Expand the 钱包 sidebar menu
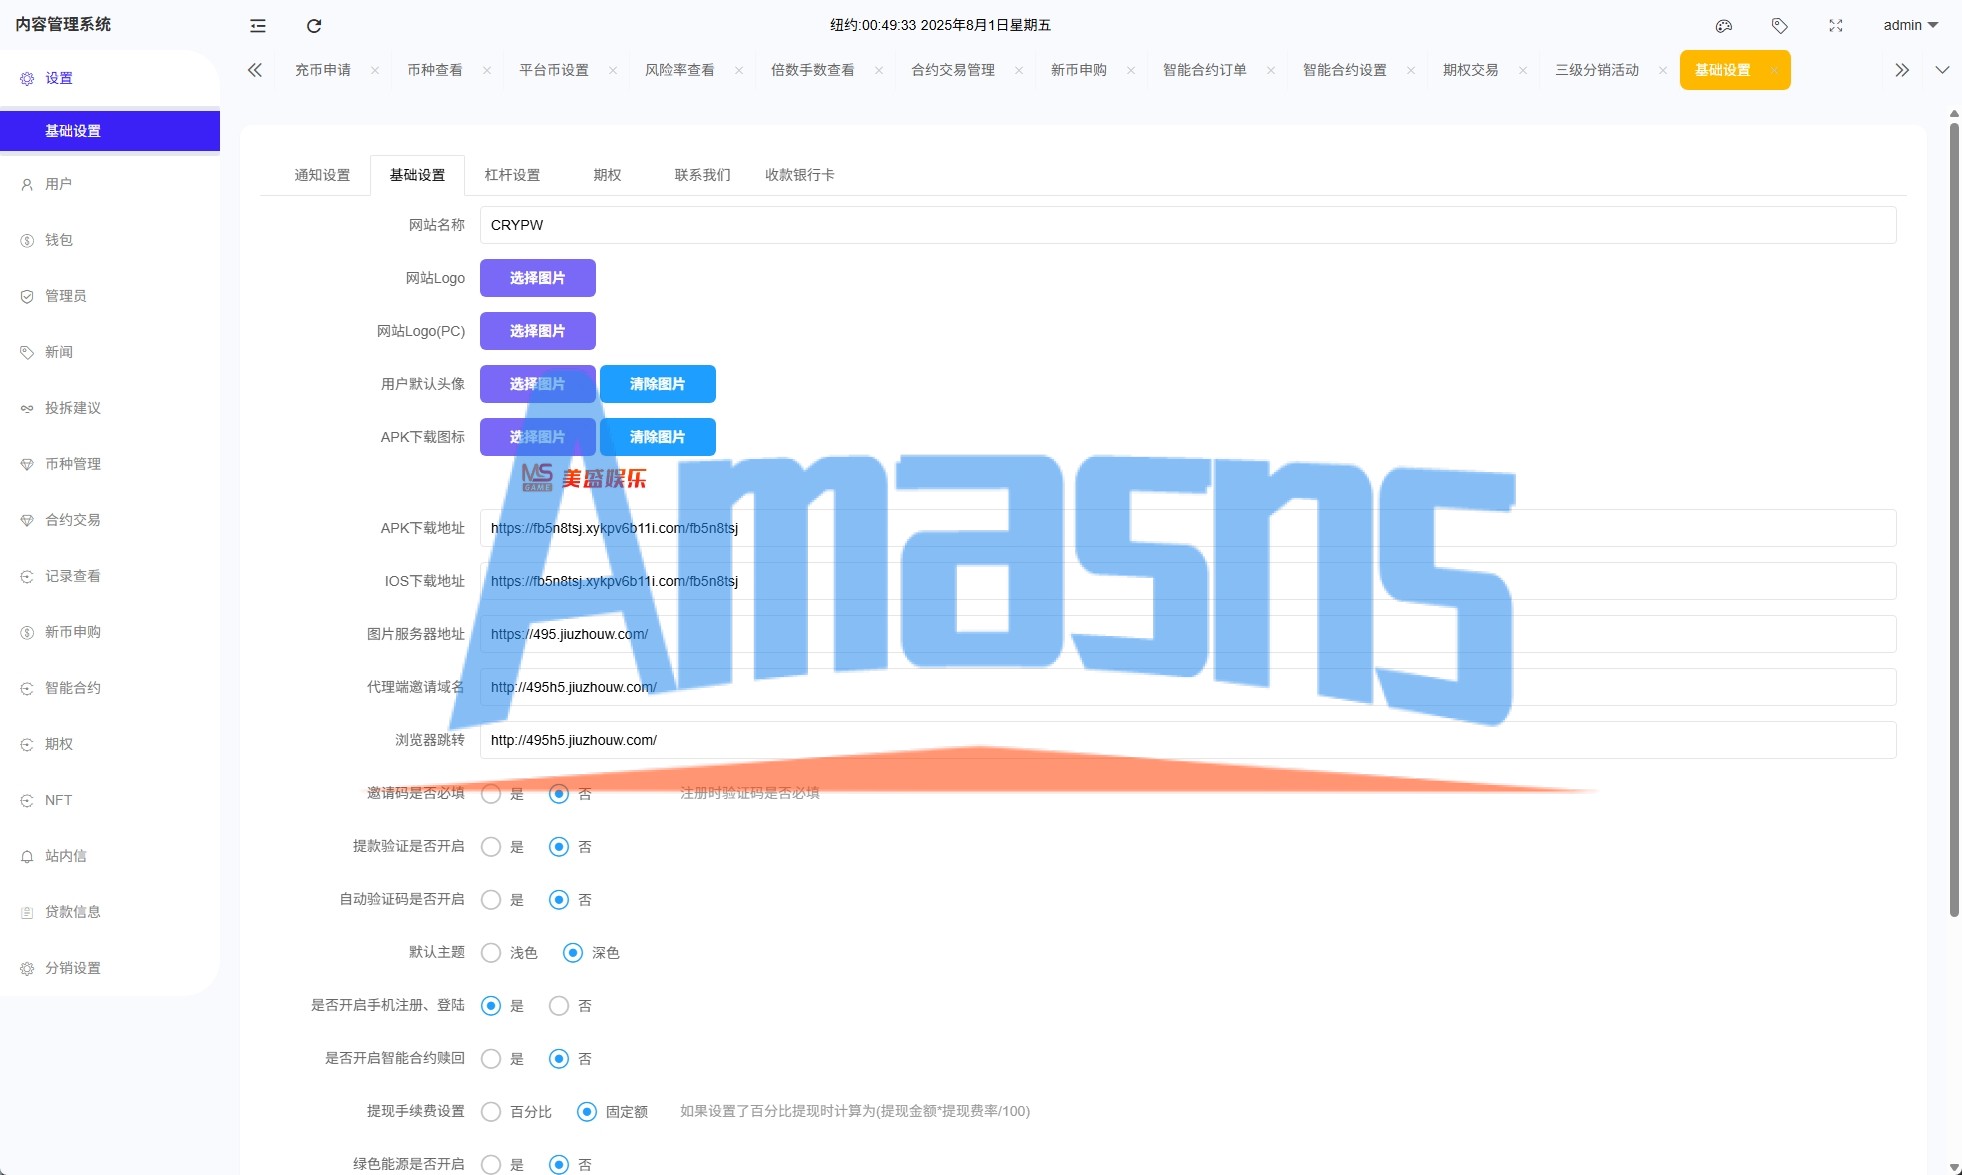The width and height of the screenshot is (1962, 1175). [x=110, y=240]
